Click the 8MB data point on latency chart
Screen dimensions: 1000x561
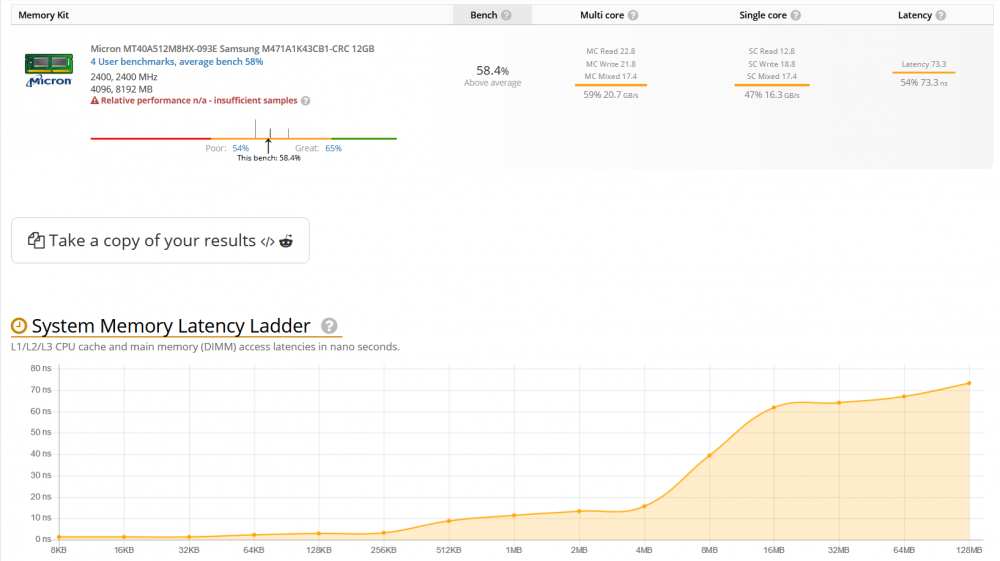point(709,456)
